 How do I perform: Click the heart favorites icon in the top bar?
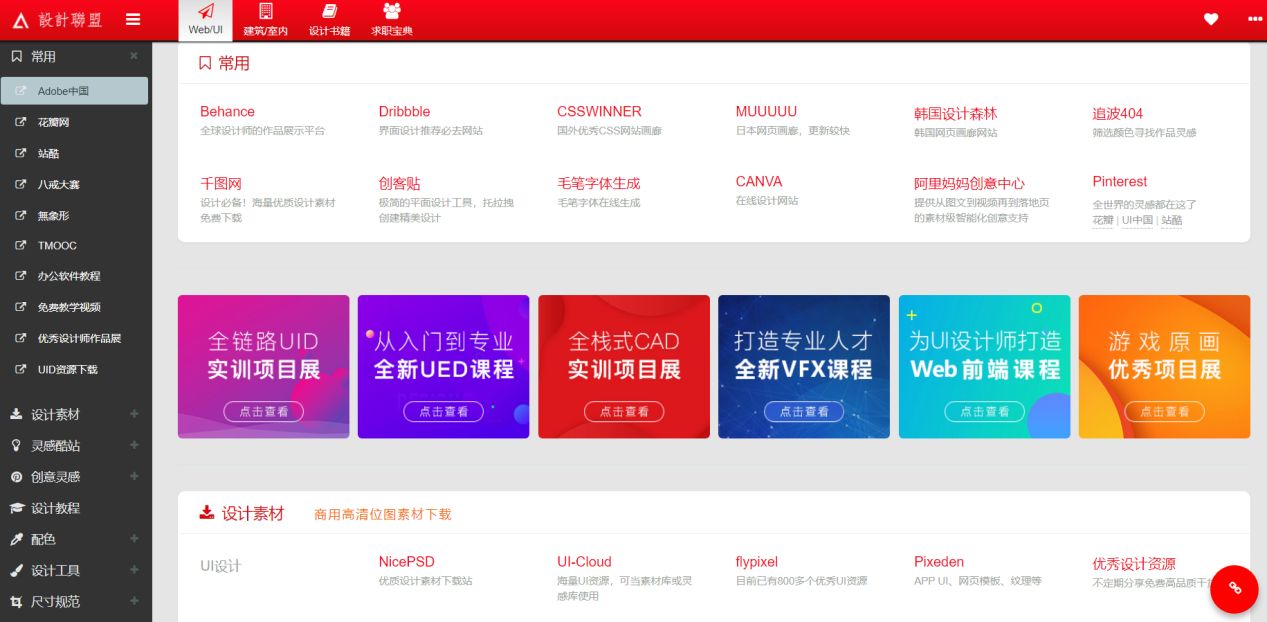click(x=1210, y=18)
